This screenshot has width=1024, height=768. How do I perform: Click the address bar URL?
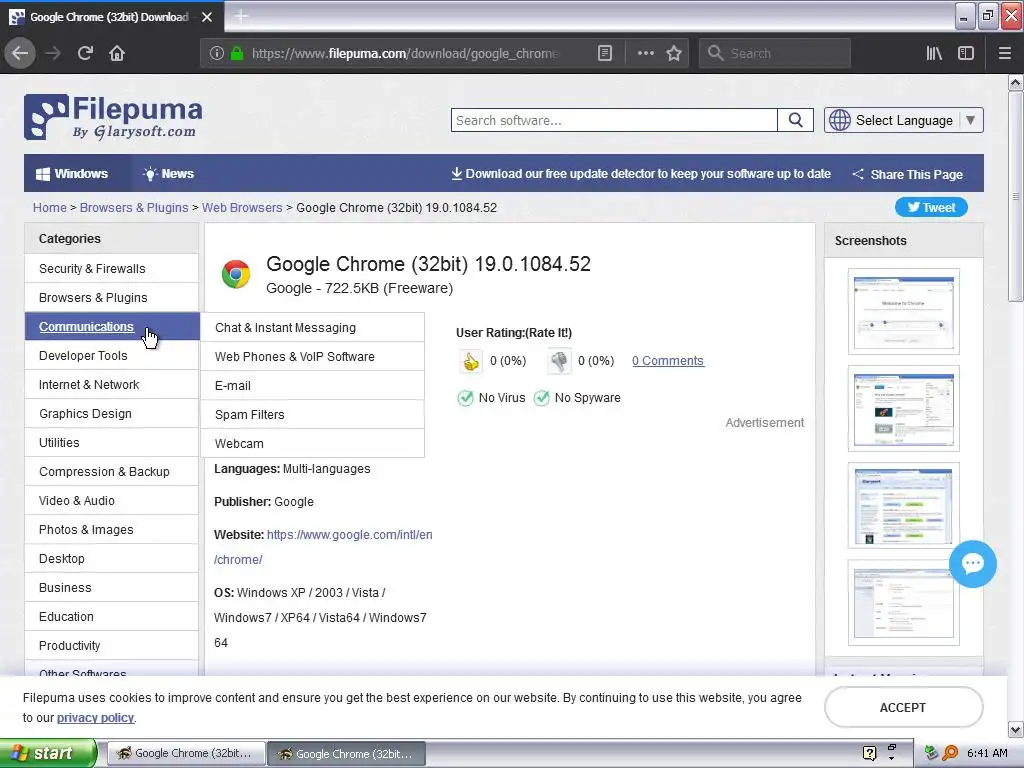405,53
